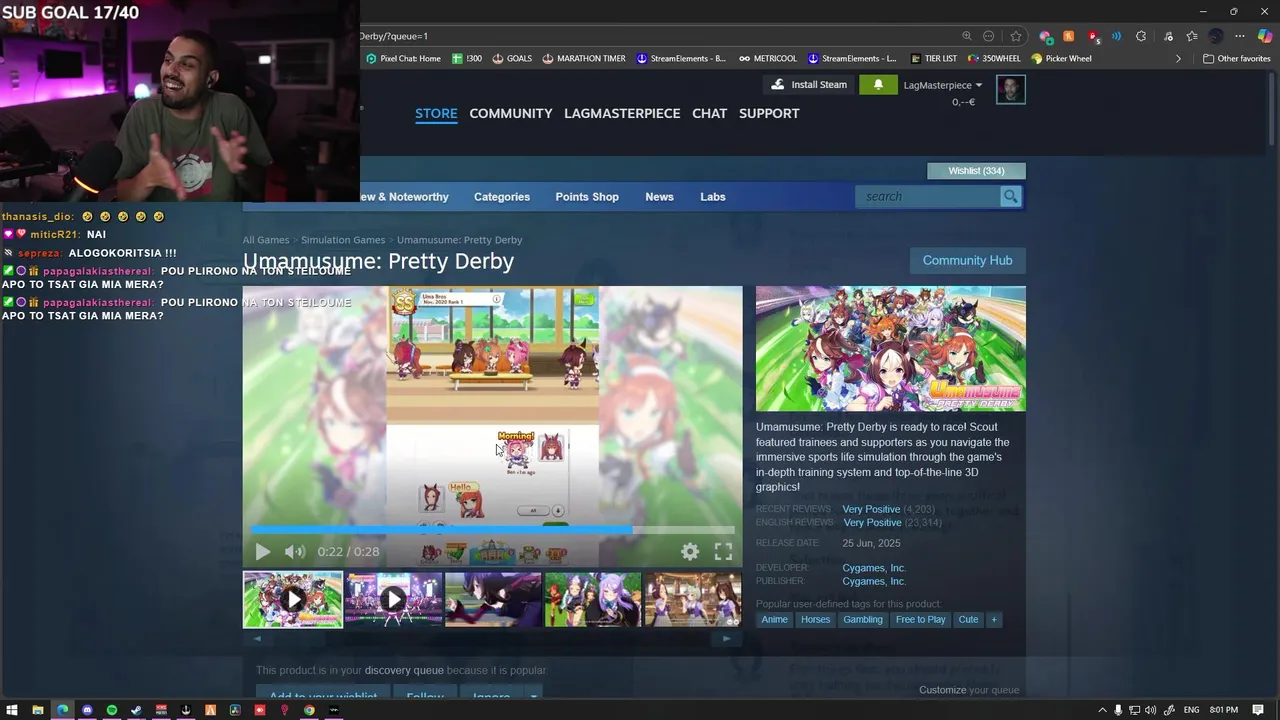Open the Categories dropdown tab
1280x720 pixels.
502,197
